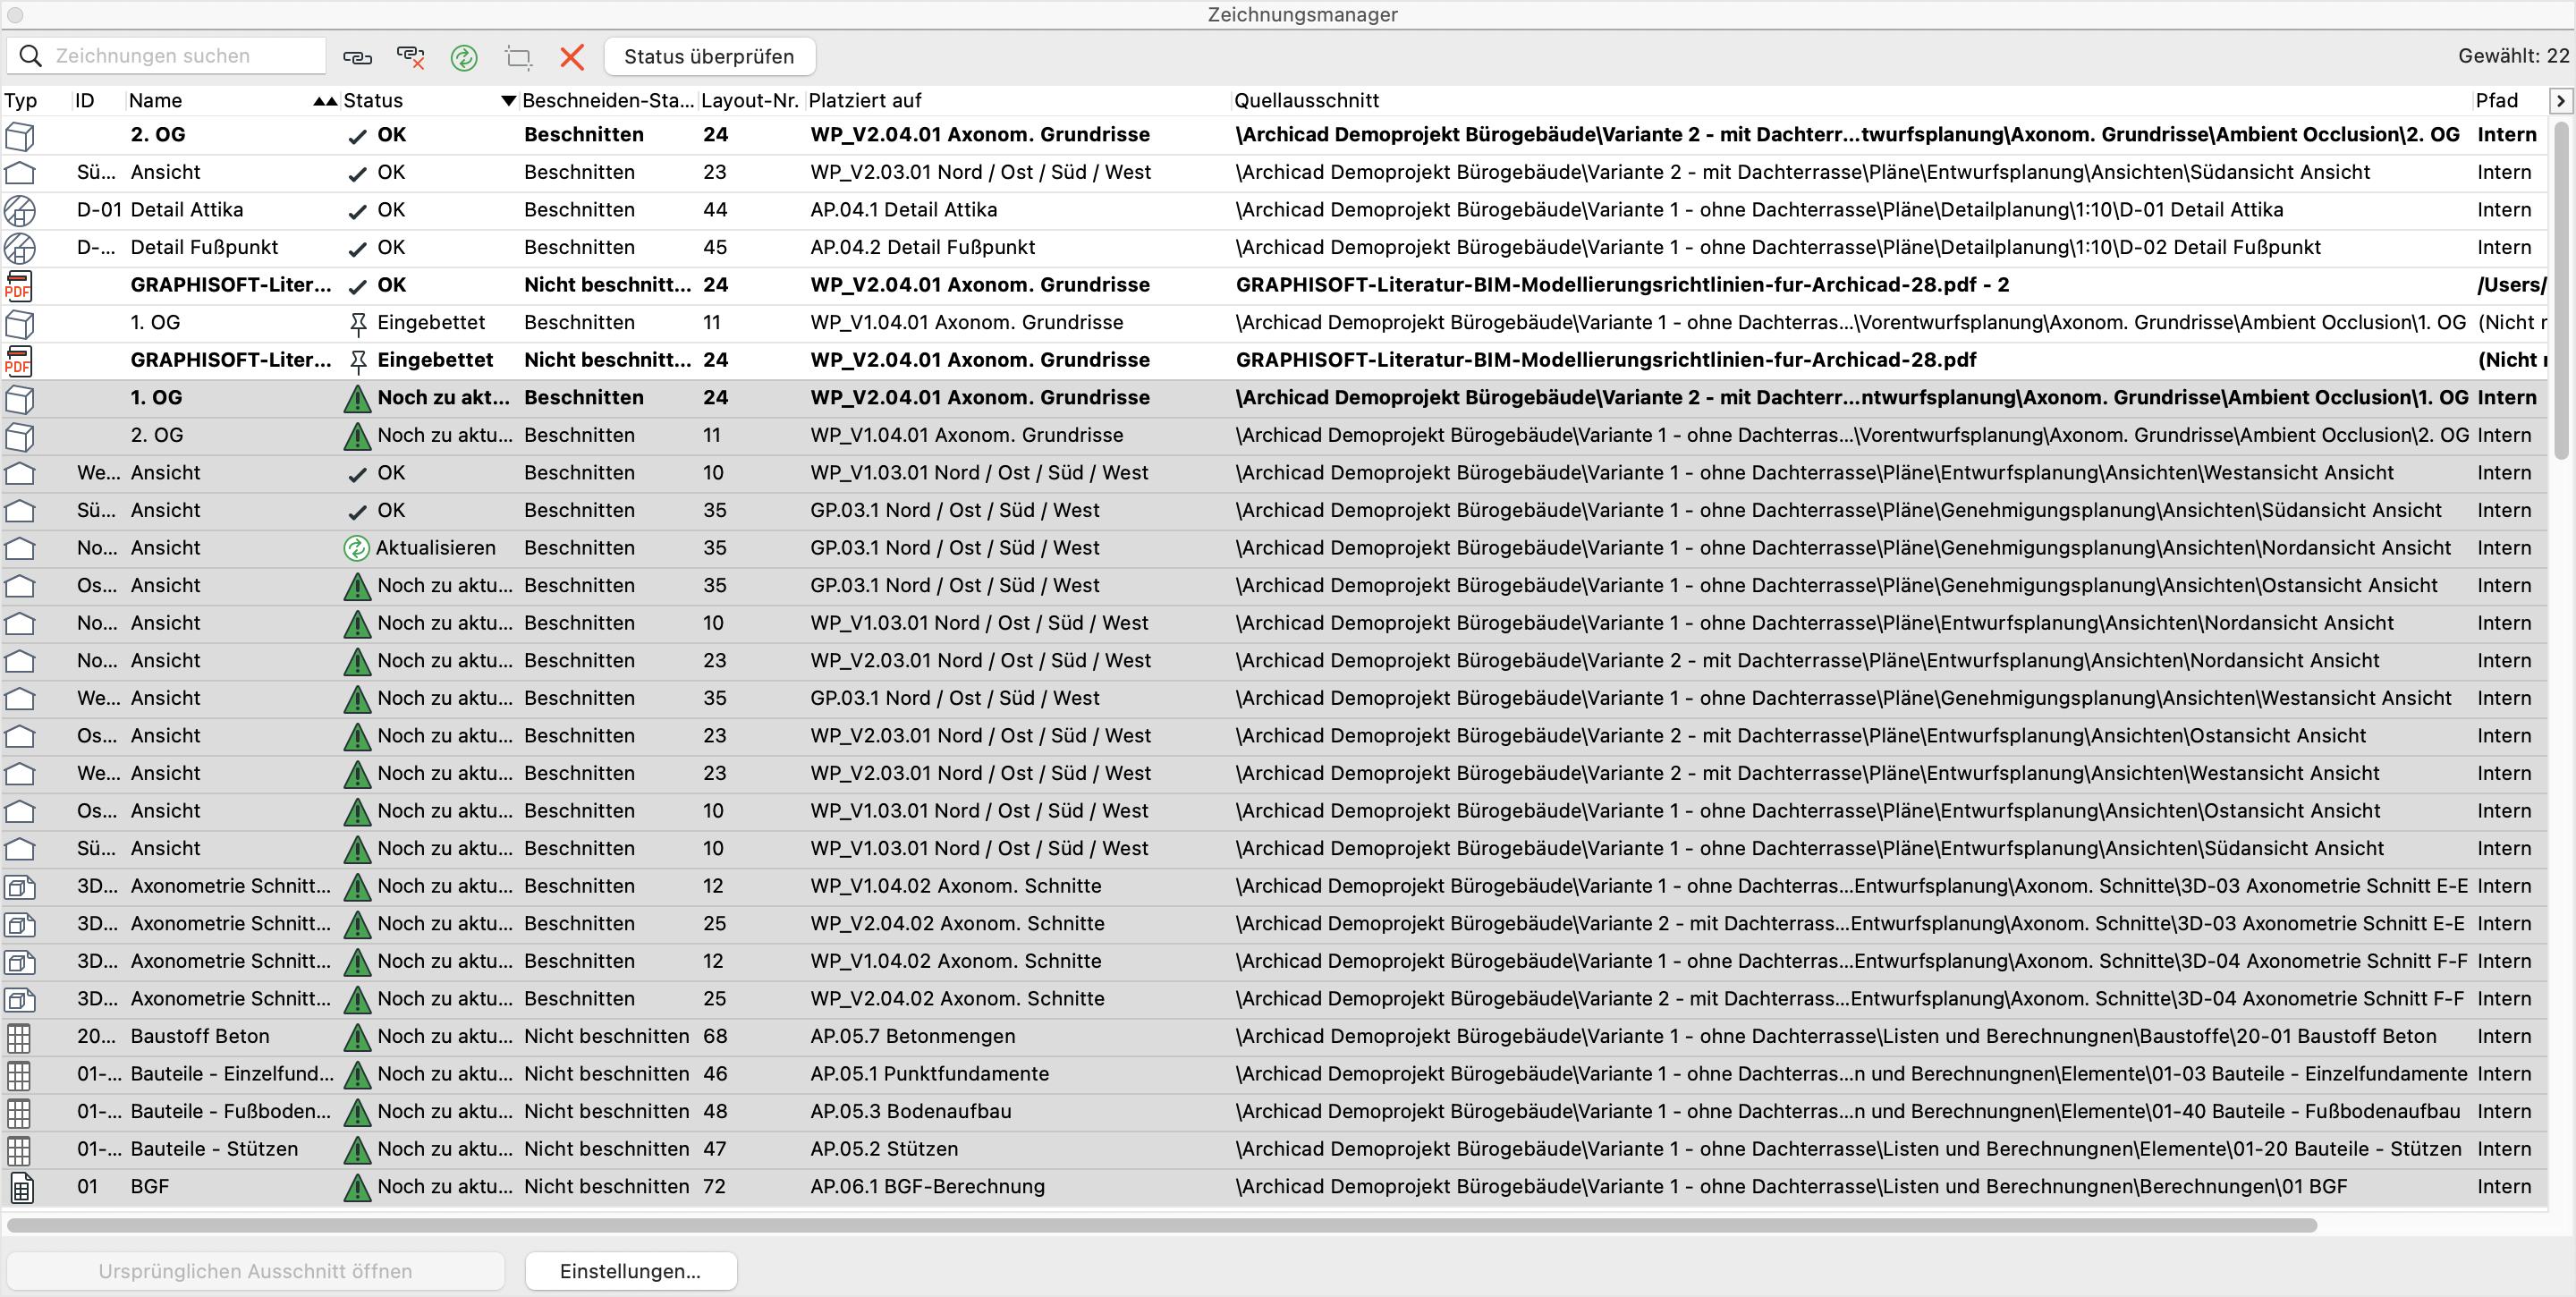2576x1297 pixels.
Task: Click the crop frame icon in toolbar
Action: click(x=518, y=57)
